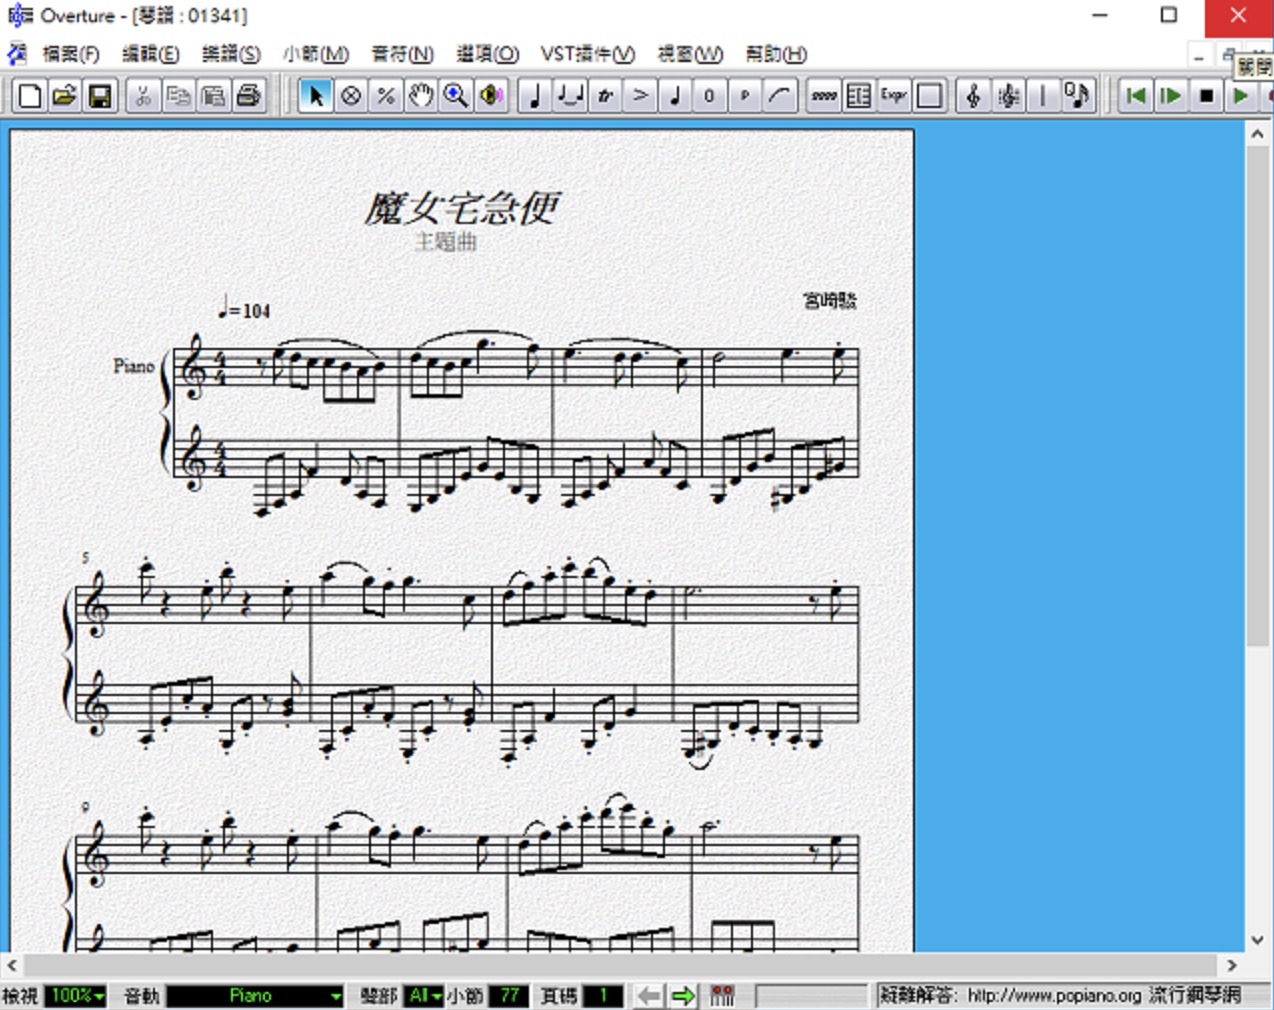The height and width of the screenshot is (1010, 1274).
Task: Click the quantize note icon
Action: [x=1078, y=96]
